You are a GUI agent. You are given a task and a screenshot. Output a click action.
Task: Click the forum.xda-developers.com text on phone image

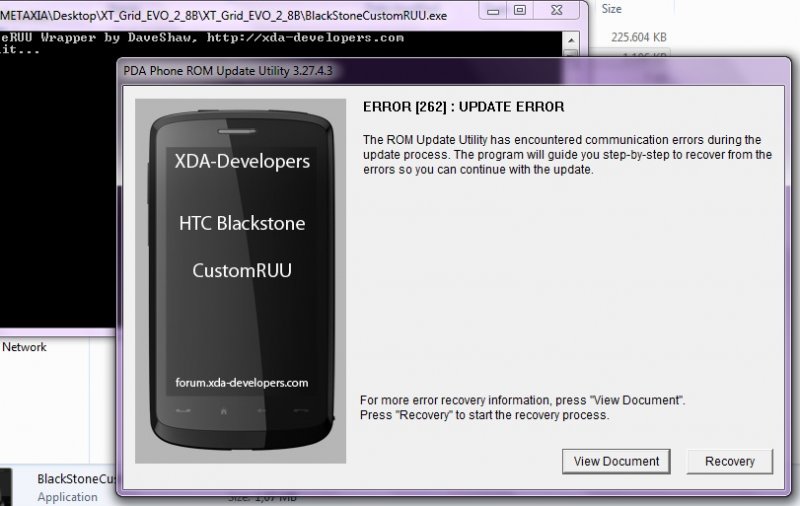click(x=241, y=383)
